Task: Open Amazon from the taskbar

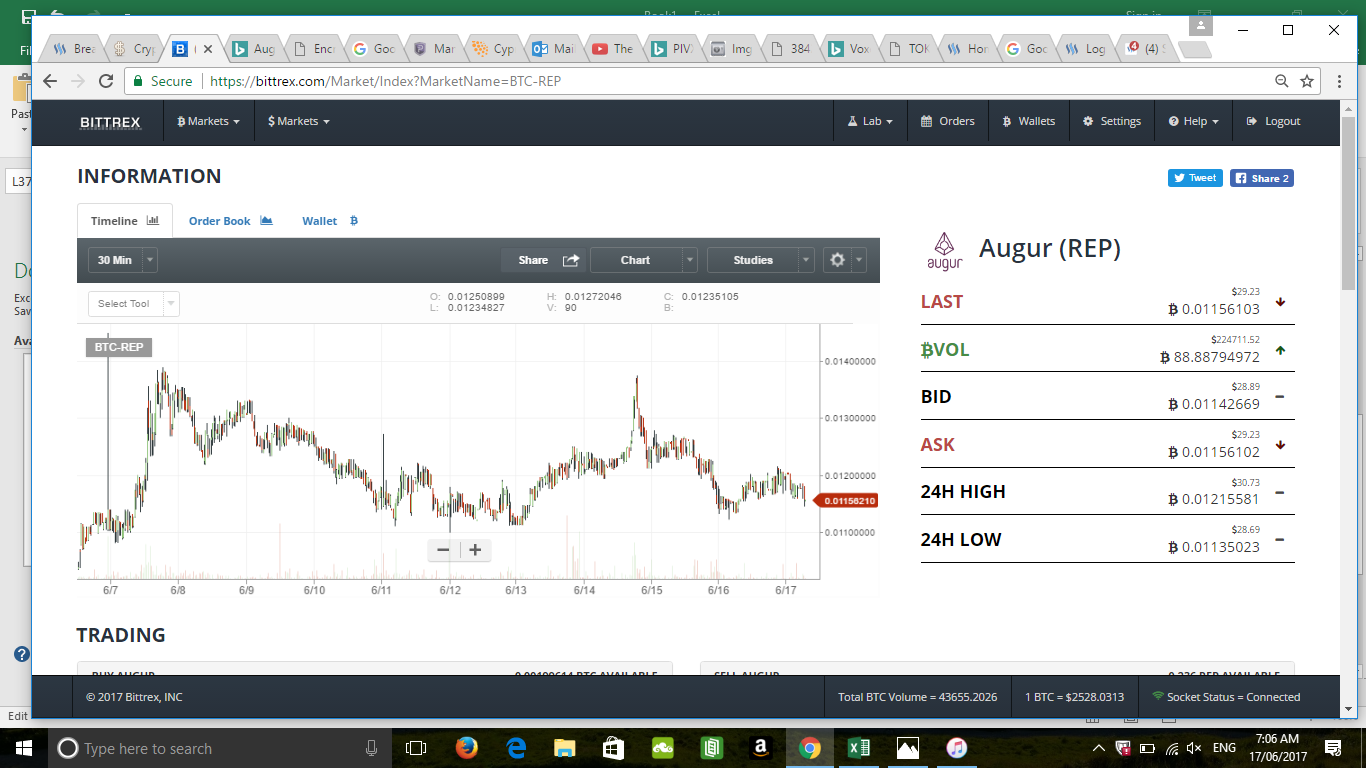Action: [761, 748]
